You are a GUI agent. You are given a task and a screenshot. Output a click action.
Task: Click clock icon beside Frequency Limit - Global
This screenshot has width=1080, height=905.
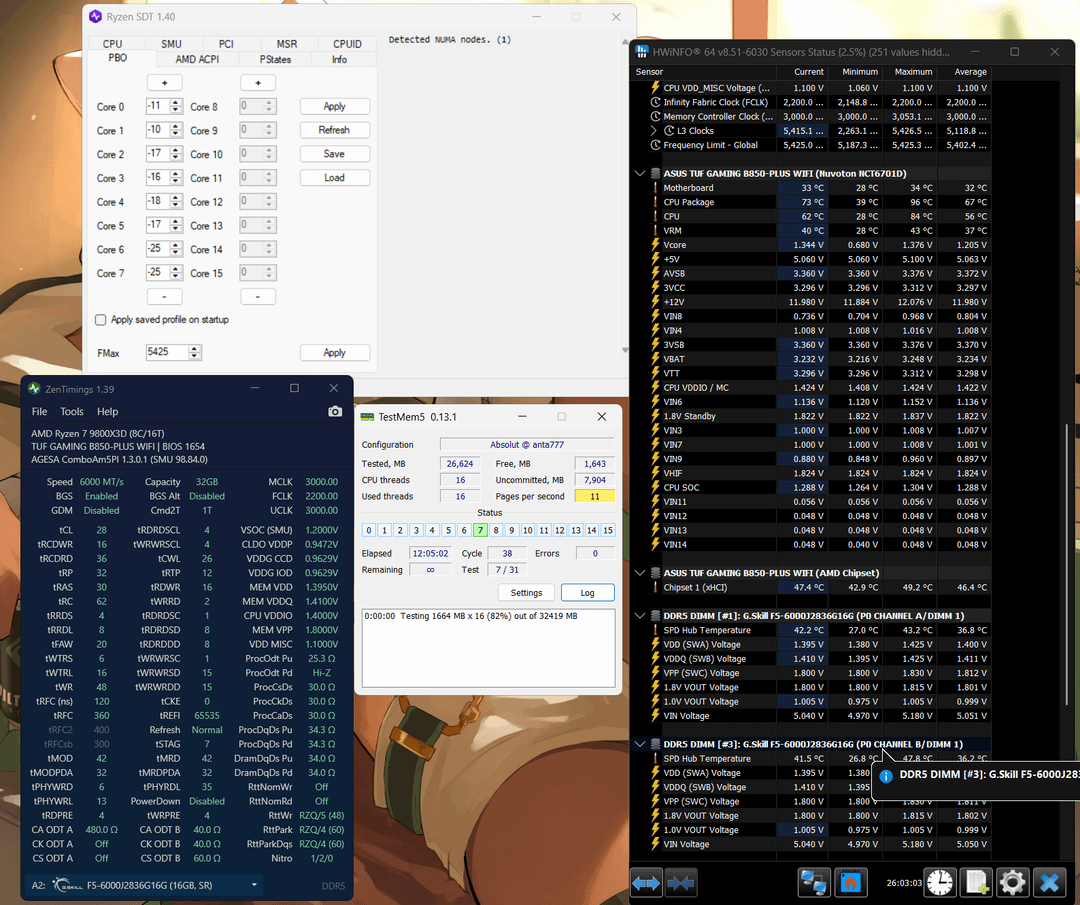click(x=656, y=145)
